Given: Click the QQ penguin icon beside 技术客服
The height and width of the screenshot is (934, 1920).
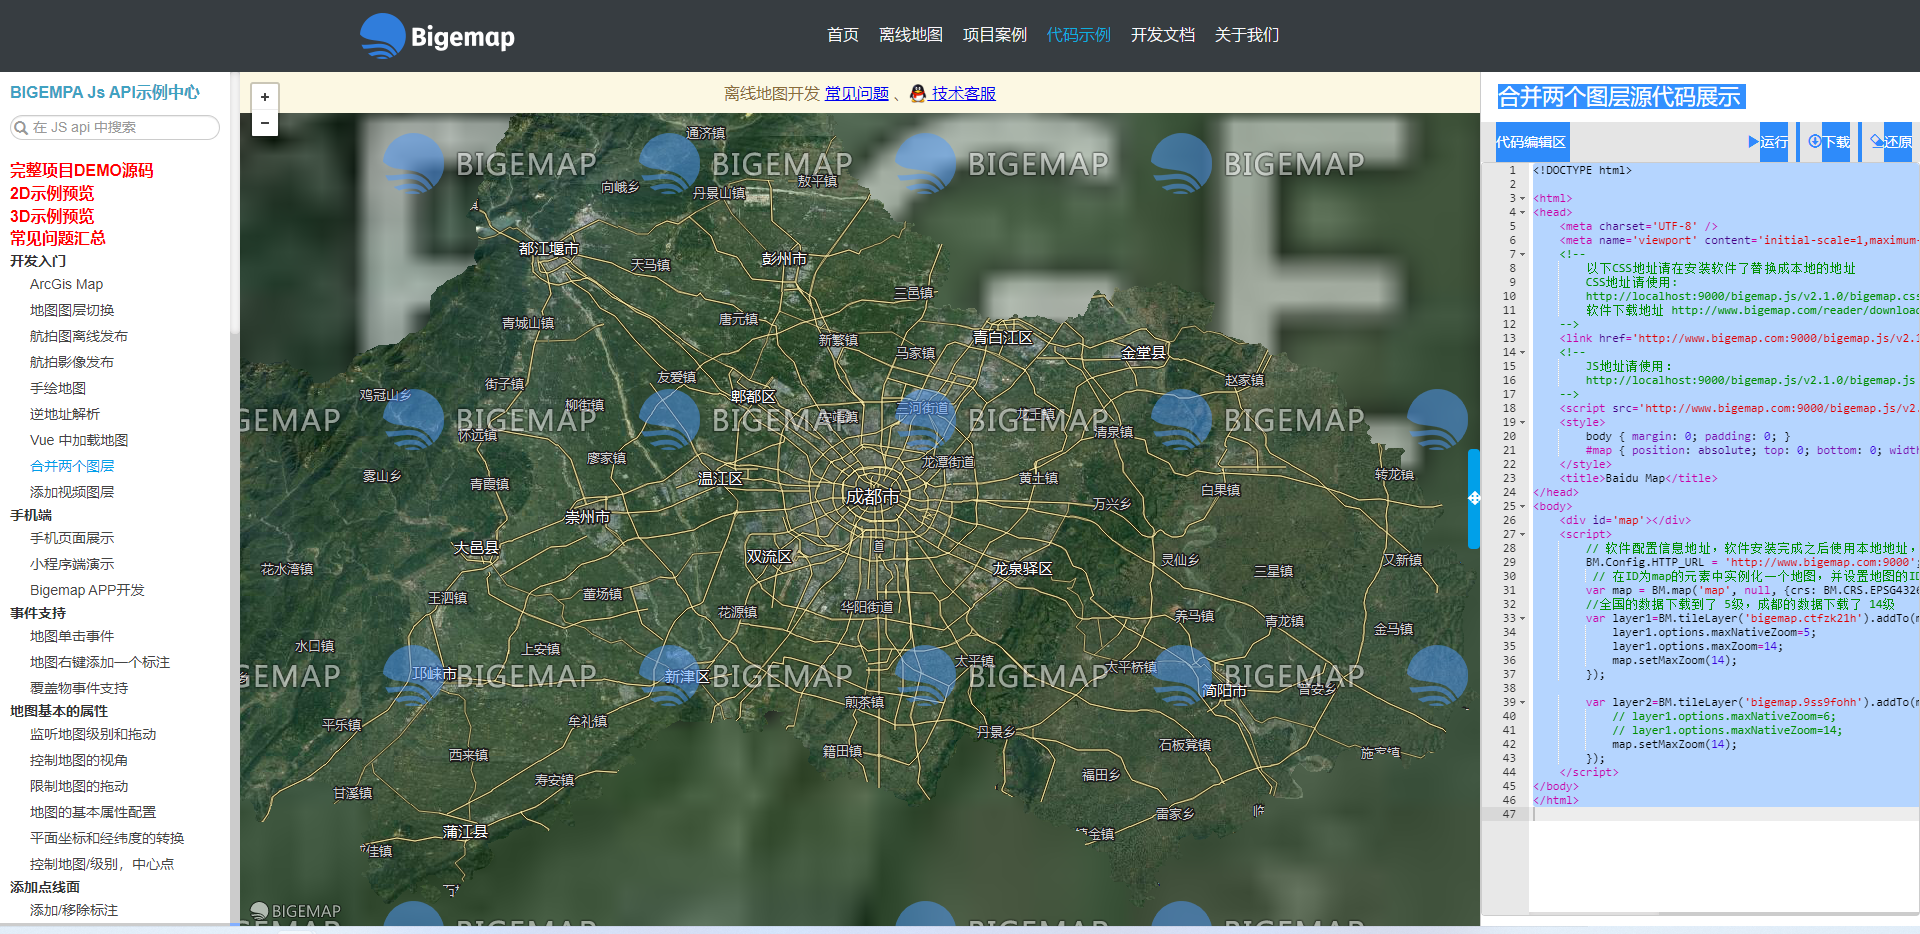Looking at the screenshot, I should [x=918, y=93].
